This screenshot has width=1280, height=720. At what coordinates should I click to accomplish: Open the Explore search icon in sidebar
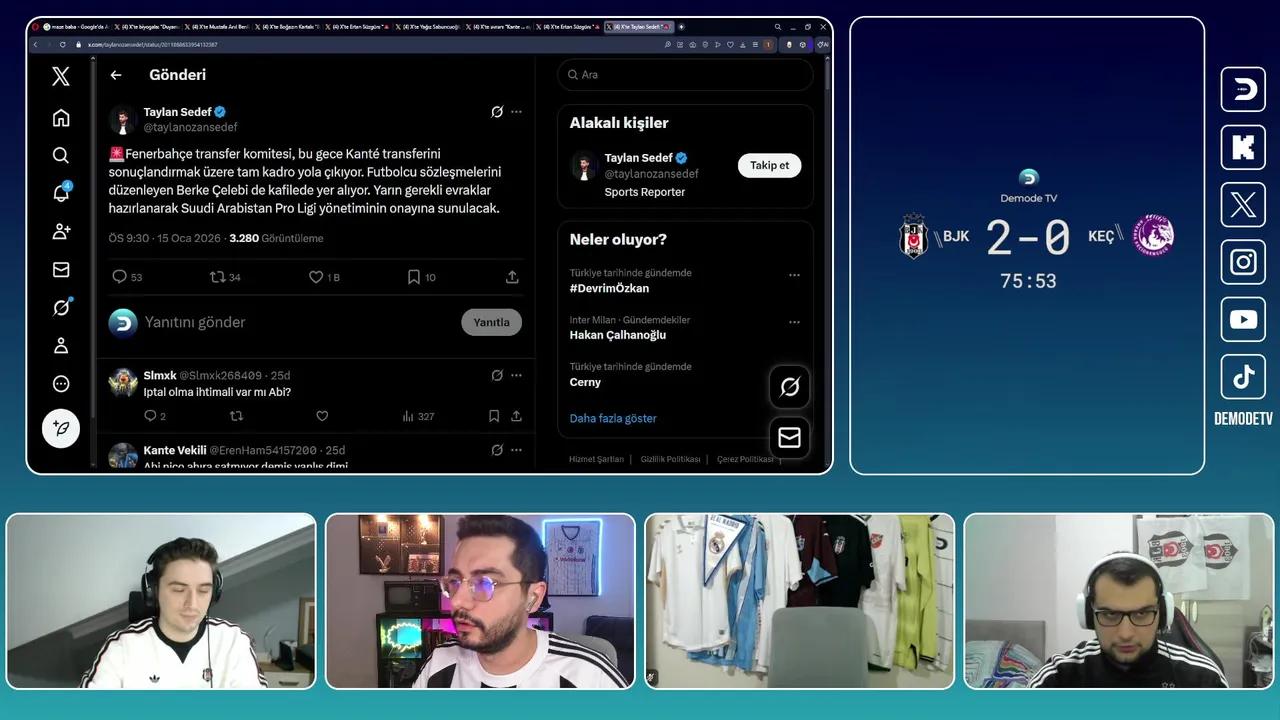tap(61, 155)
